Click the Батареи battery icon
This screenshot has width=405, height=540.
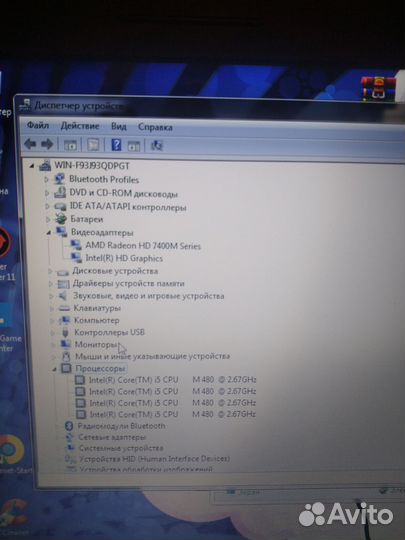tap(61, 219)
